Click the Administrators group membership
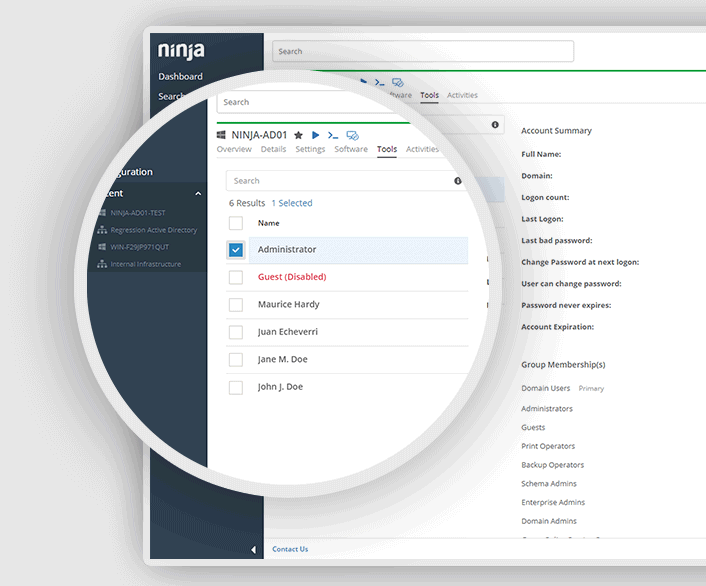The image size is (706, 586). click(547, 409)
